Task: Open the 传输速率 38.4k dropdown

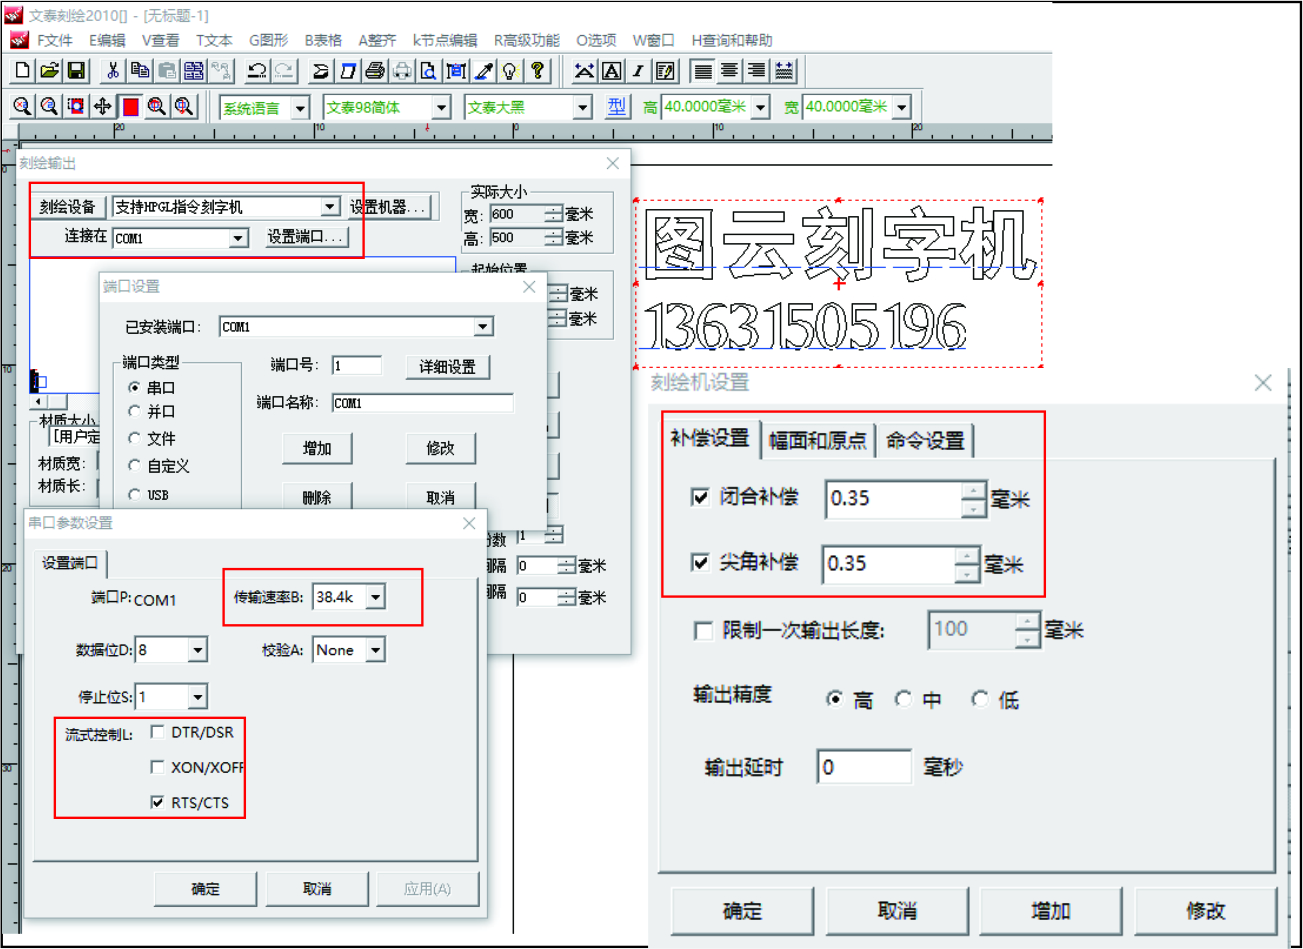Action: [x=375, y=597]
